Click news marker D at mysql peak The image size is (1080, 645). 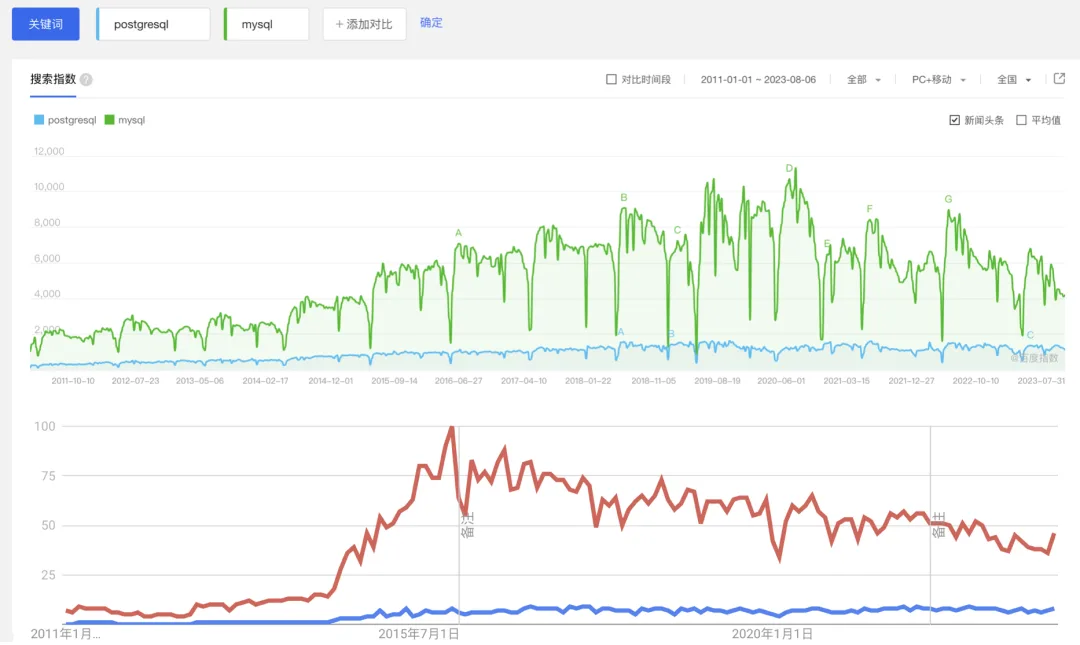789,168
